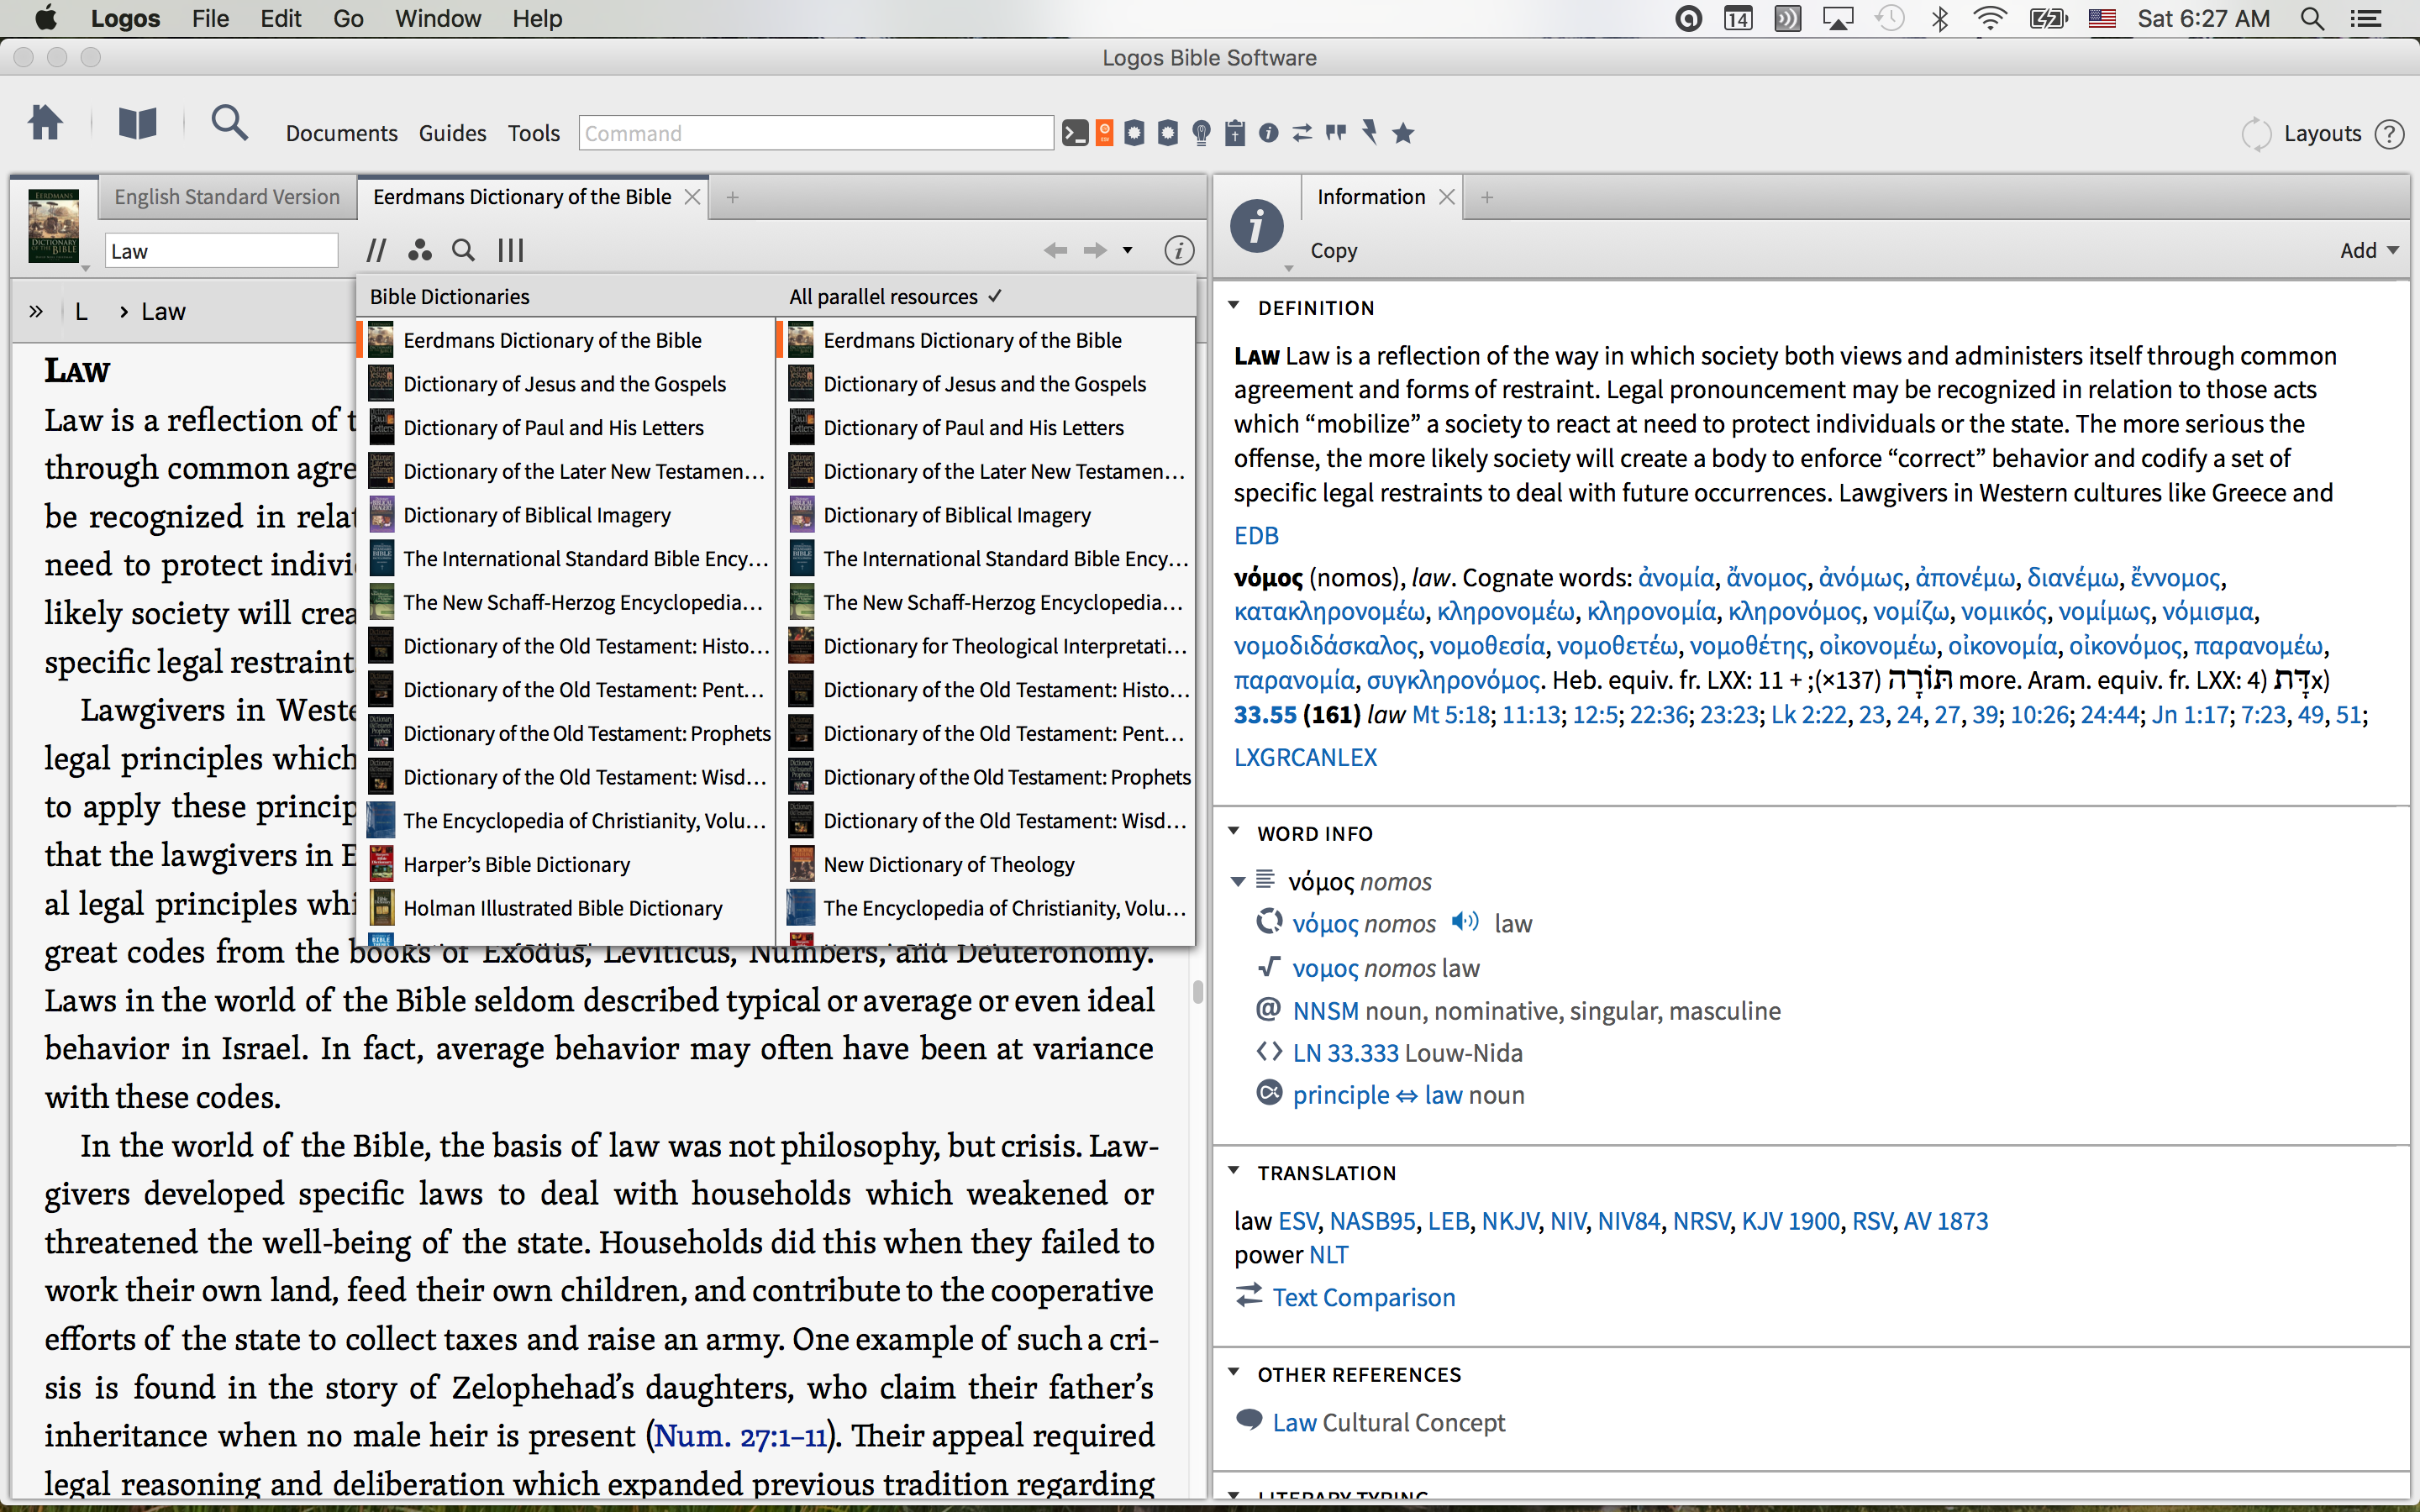Close the Eerdmans Dictionary of the Bible tab
The height and width of the screenshot is (1512, 2420).
(x=691, y=197)
